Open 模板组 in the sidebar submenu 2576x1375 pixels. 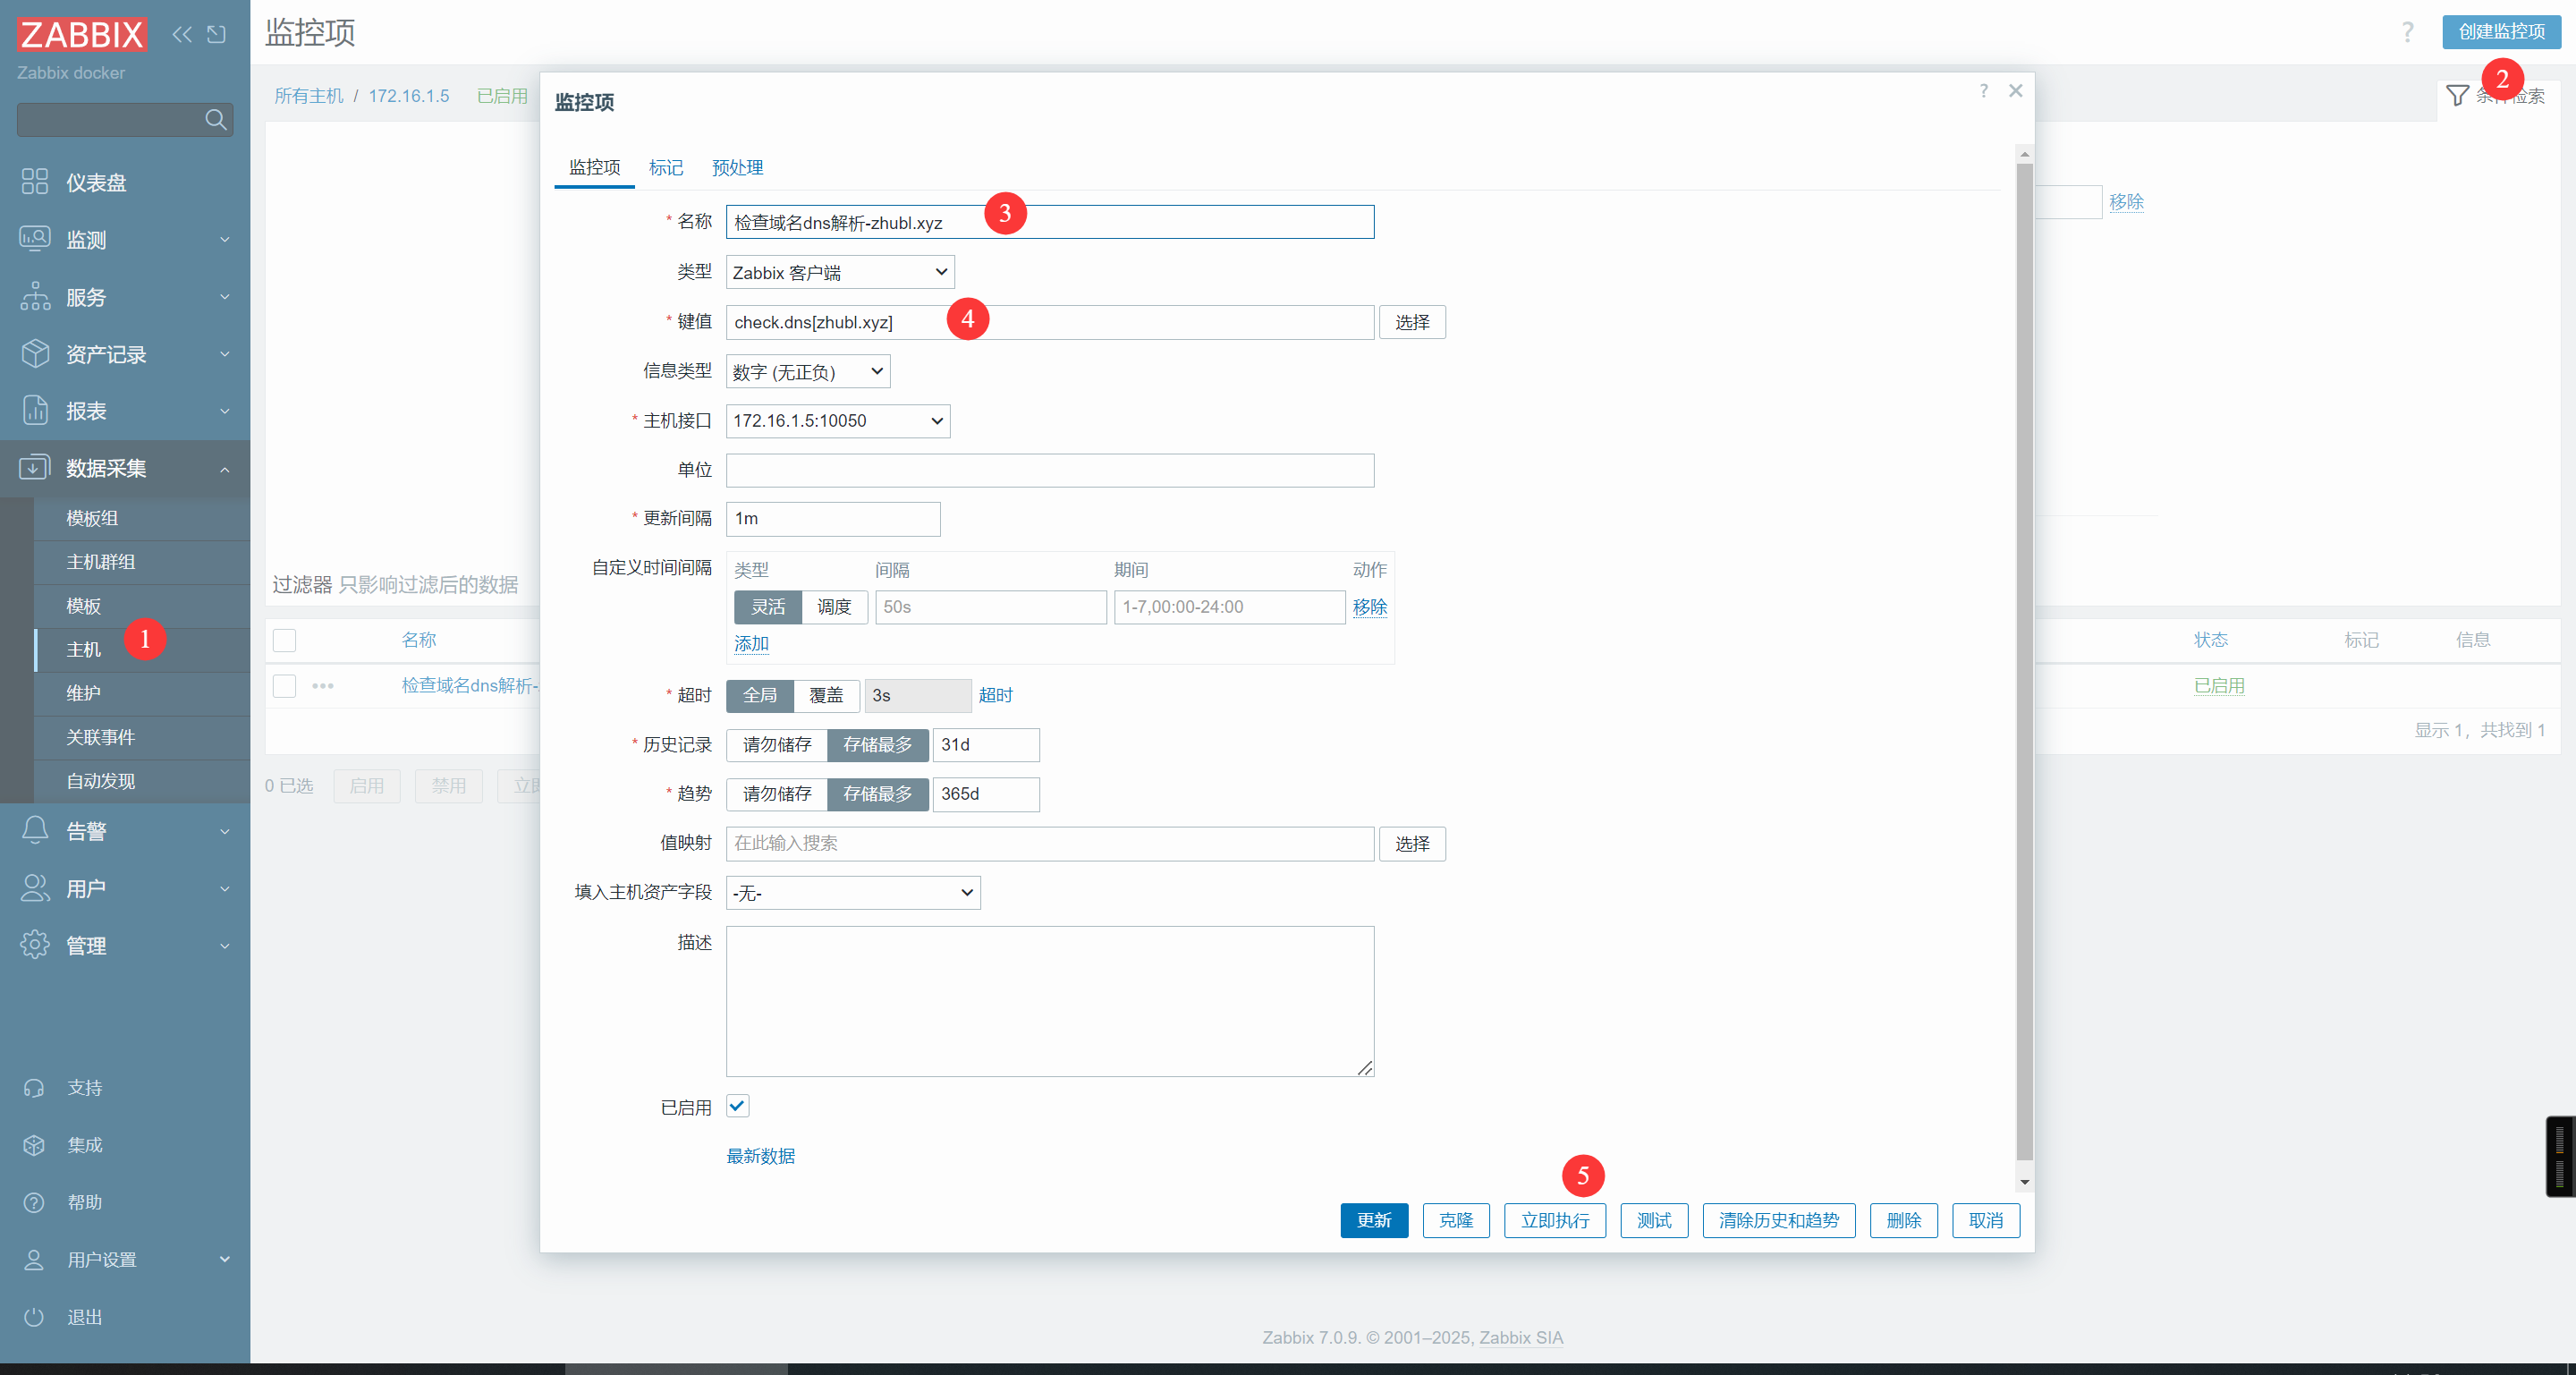click(x=92, y=518)
